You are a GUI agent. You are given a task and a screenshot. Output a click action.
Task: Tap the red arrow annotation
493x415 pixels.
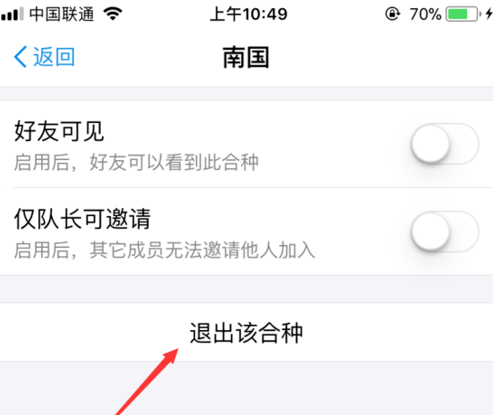147,381
